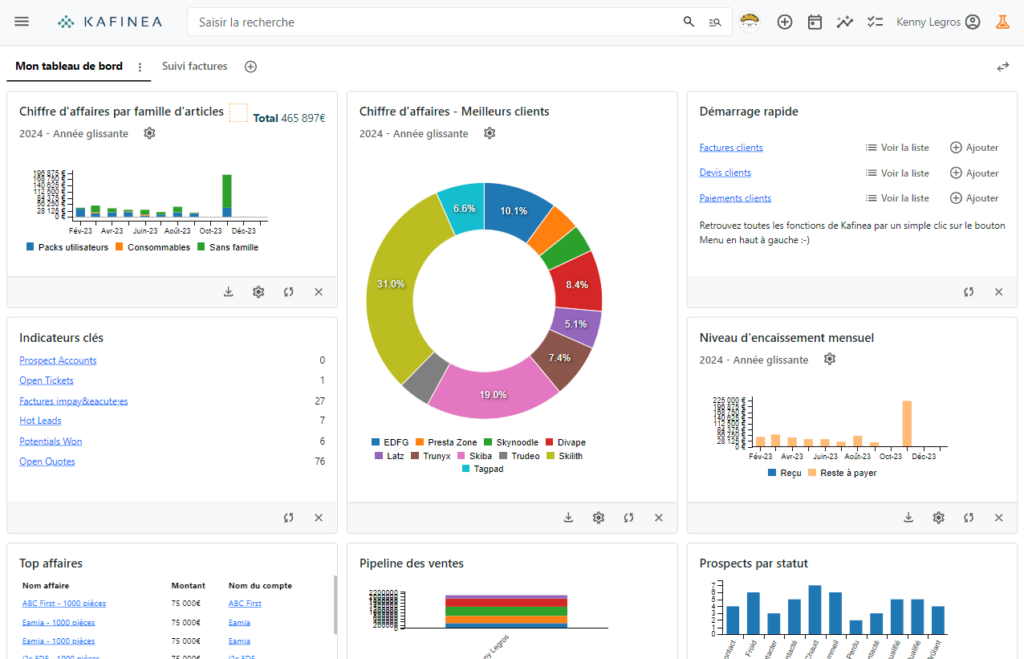1024x659 pixels.
Task: Download the Meilleurs clients chart
Action: 568,517
